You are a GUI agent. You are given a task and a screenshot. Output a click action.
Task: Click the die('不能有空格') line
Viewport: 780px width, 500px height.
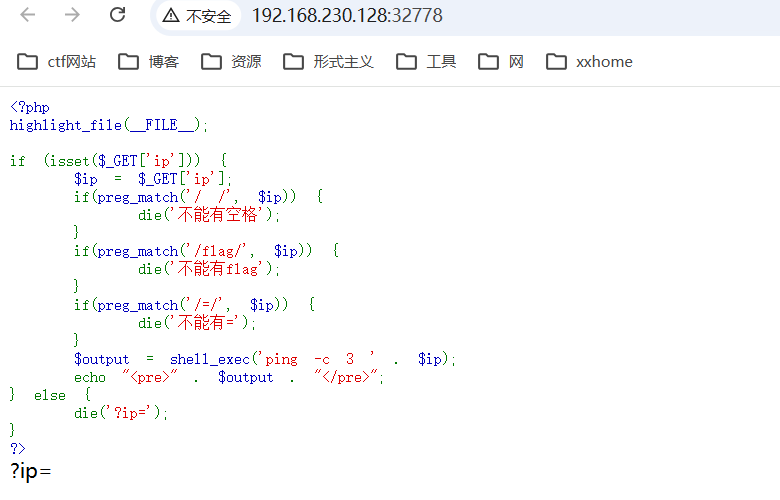(x=209, y=215)
